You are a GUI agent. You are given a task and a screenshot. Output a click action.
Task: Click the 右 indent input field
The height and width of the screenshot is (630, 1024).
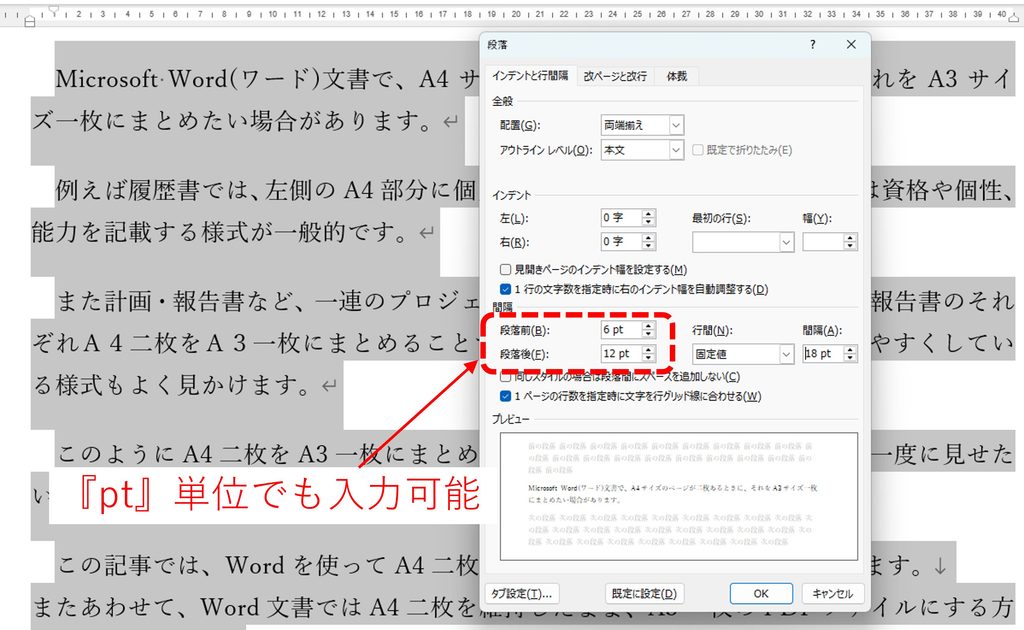[621, 242]
